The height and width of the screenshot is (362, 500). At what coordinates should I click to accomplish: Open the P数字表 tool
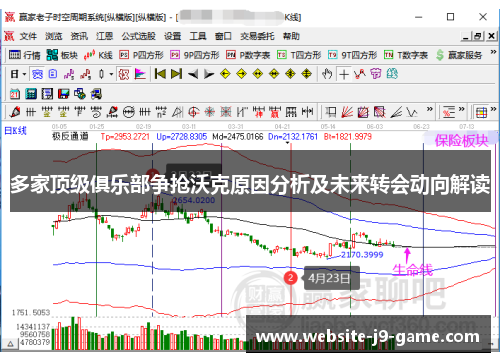coord(248,55)
